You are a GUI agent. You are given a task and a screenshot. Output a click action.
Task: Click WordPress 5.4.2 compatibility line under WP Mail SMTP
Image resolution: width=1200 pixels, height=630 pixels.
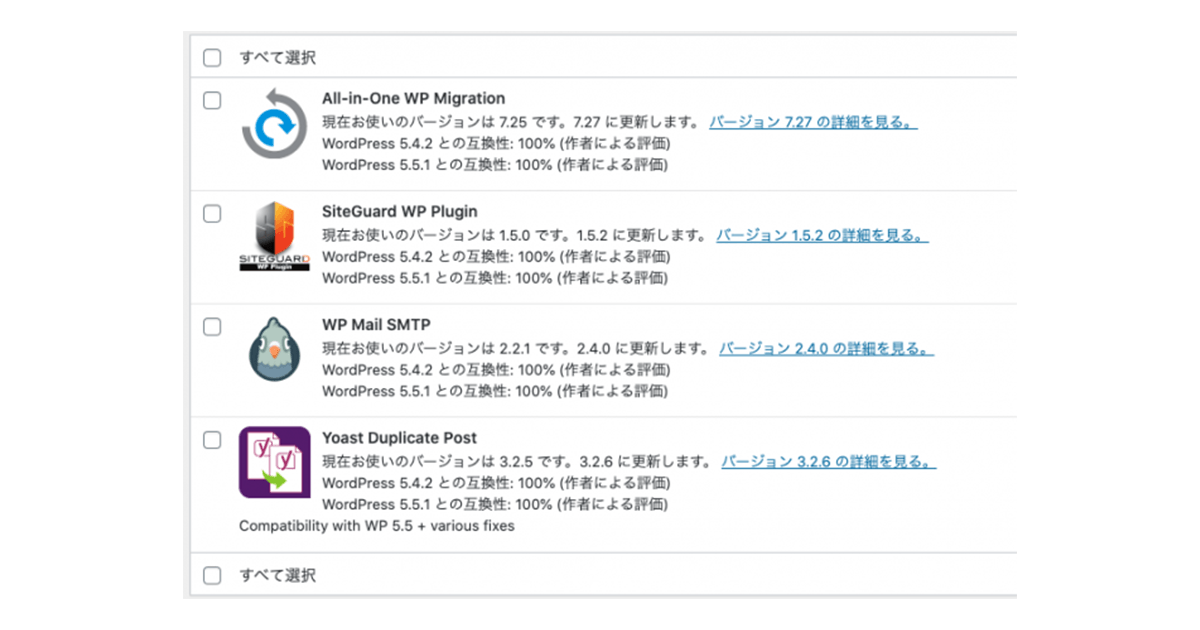tap(495, 370)
